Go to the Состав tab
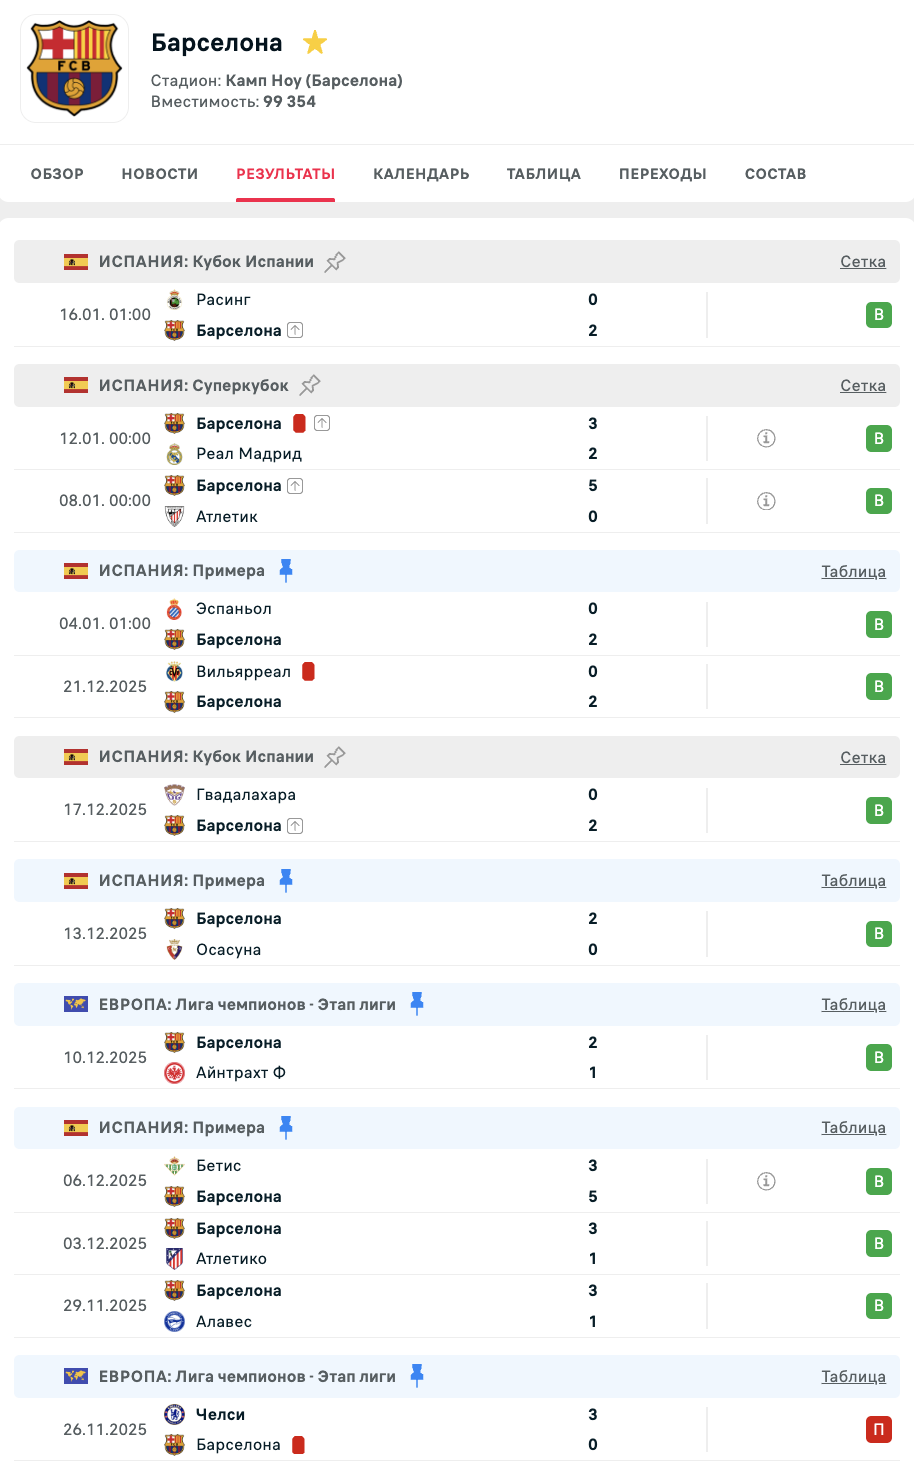This screenshot has height=1464, width=914. 775,174
